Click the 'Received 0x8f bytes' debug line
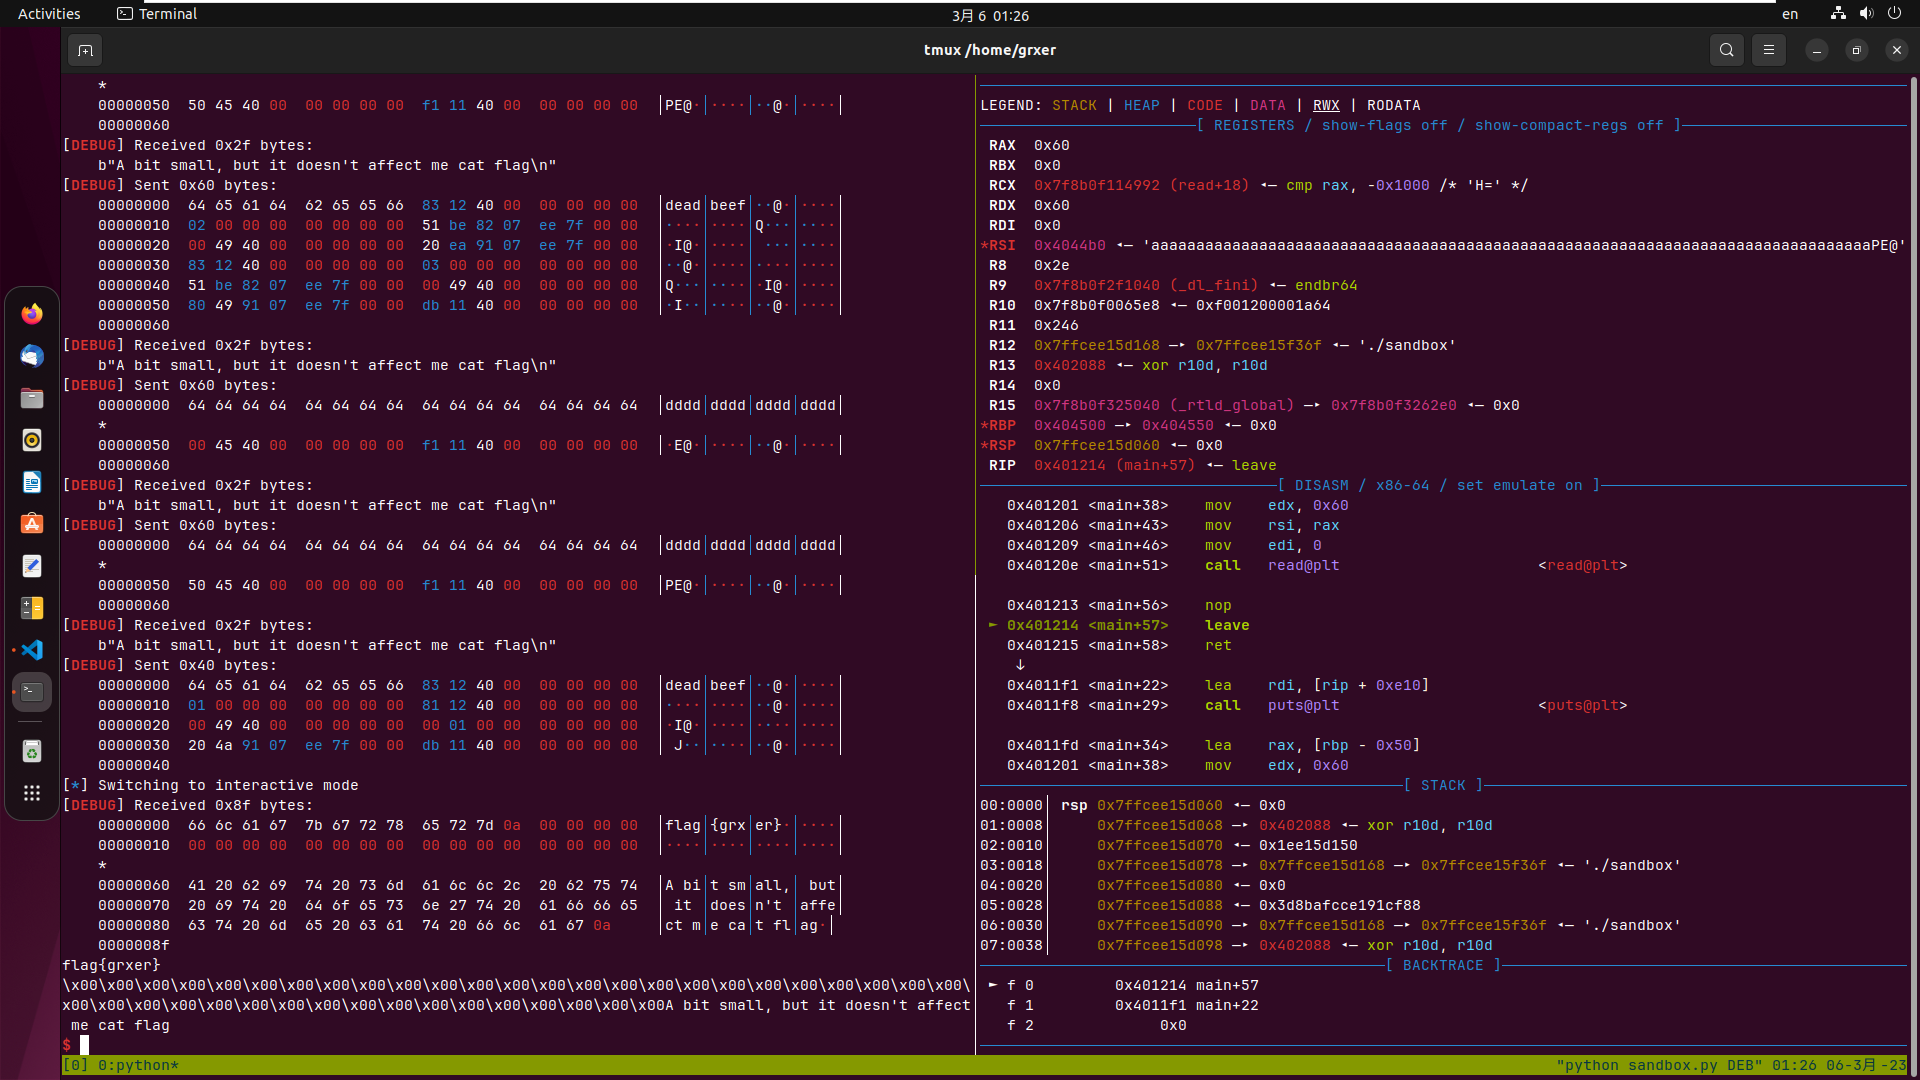The image size is (1920, 1080). (x=187, y=805)
